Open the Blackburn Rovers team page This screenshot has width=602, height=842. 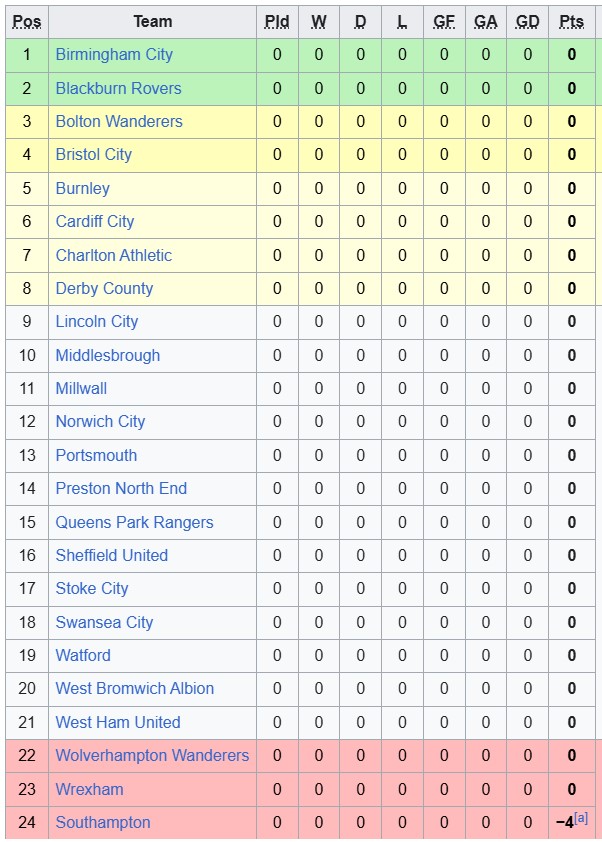118,88
